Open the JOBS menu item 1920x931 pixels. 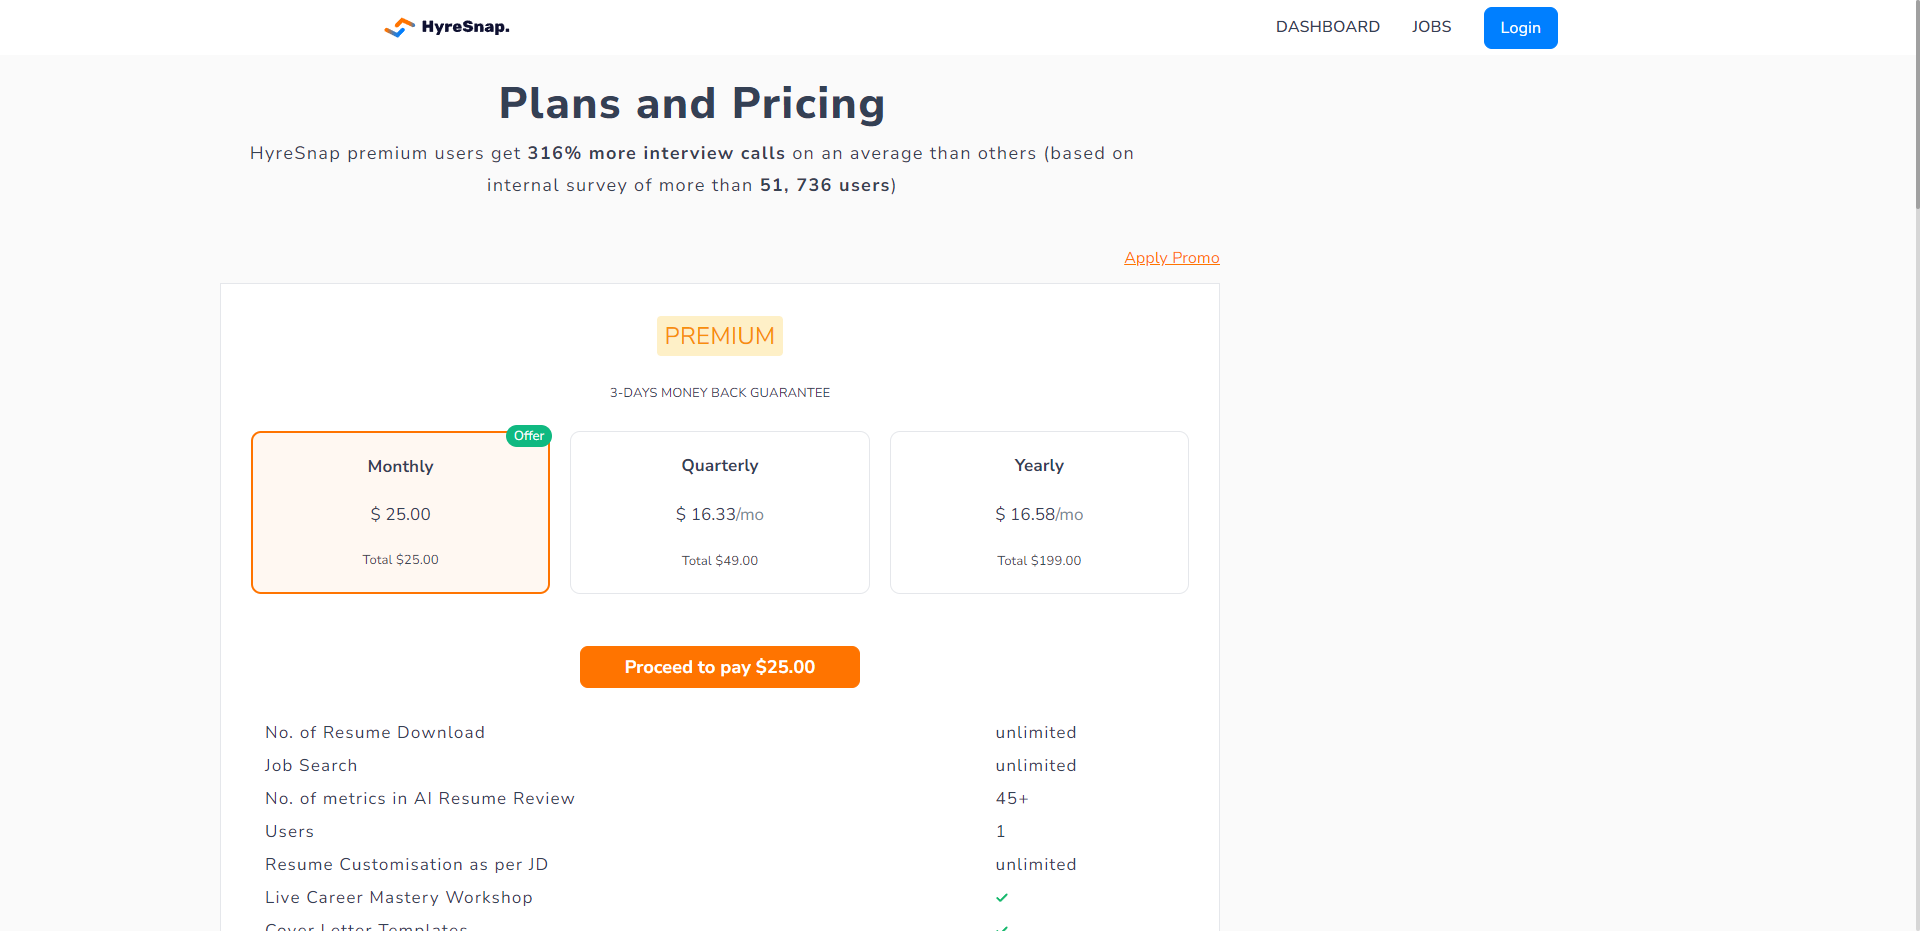1431,27
